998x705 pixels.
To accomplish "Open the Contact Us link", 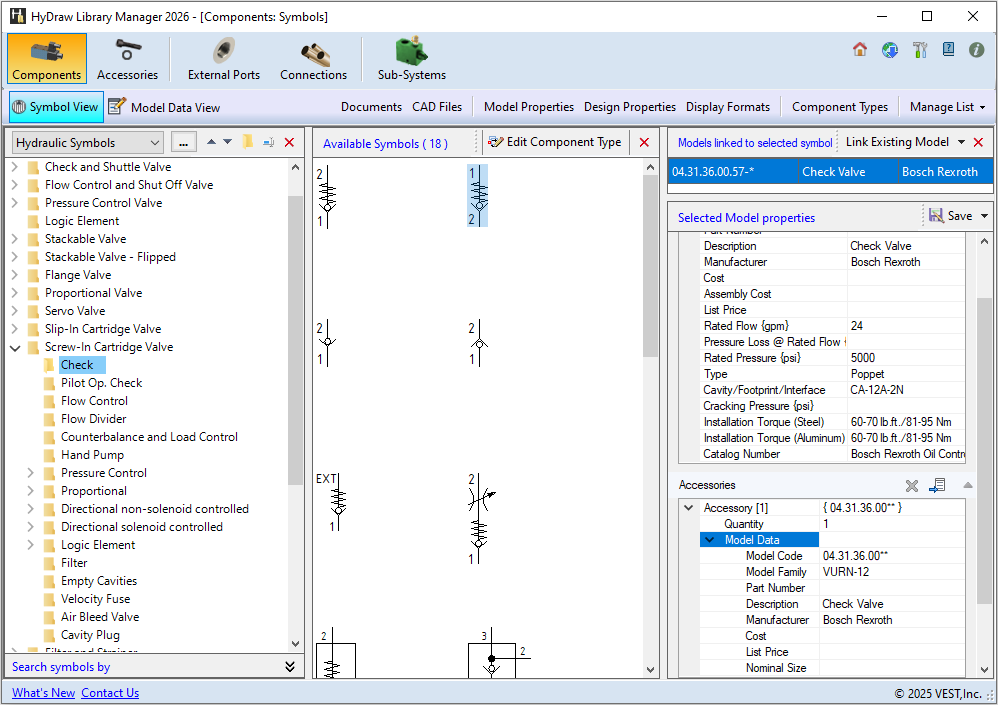I will (110, 693).
